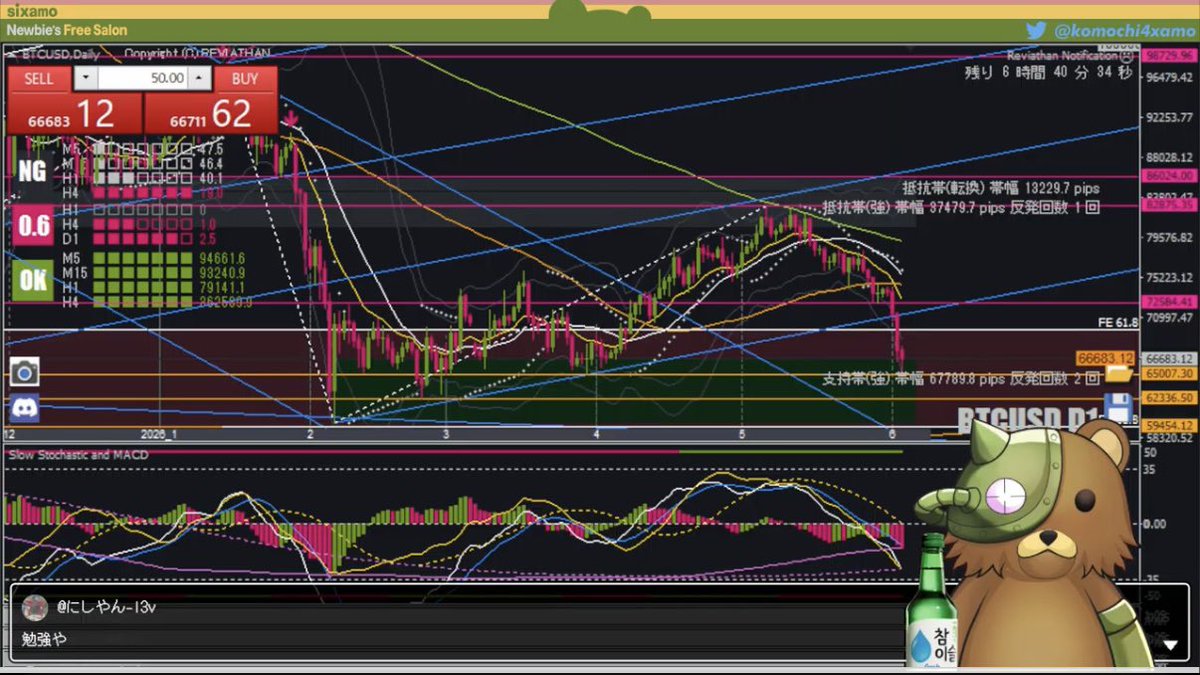Click the yellow folder load icon
Screen dimensions: 1200x675
(1118, 373)
